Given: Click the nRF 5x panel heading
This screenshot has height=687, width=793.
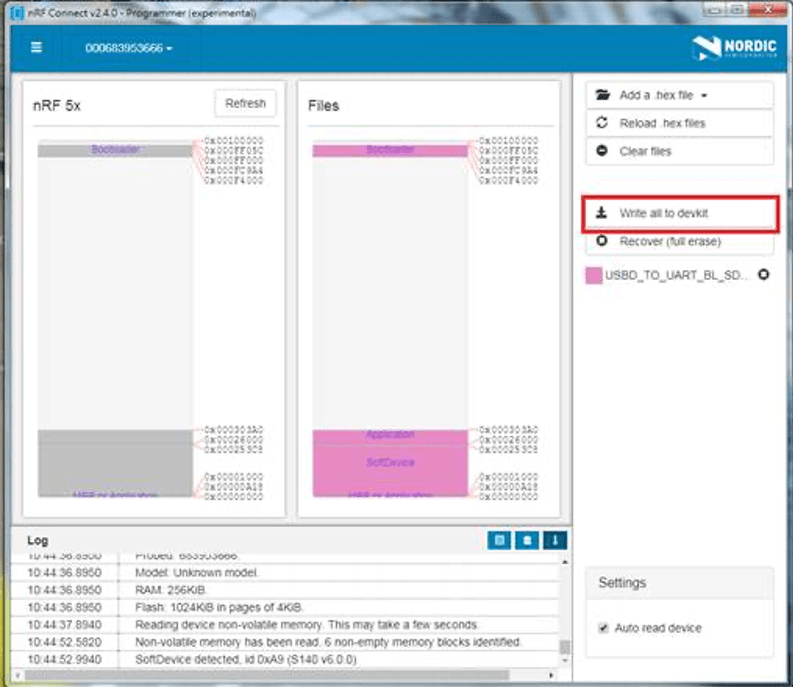Looking at the screenshot, I should tap(57, 106).
